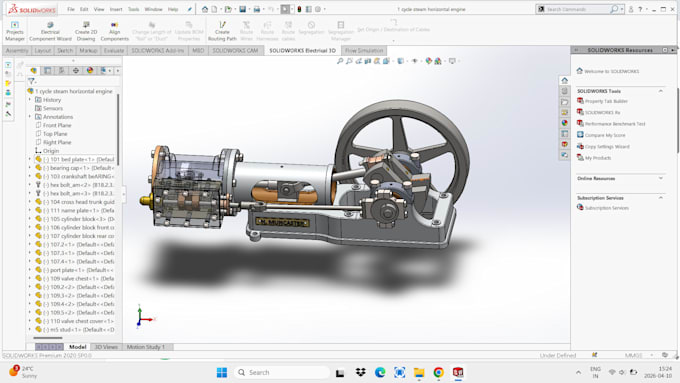Launch the Electrical Component Wizard

[50, 31]
